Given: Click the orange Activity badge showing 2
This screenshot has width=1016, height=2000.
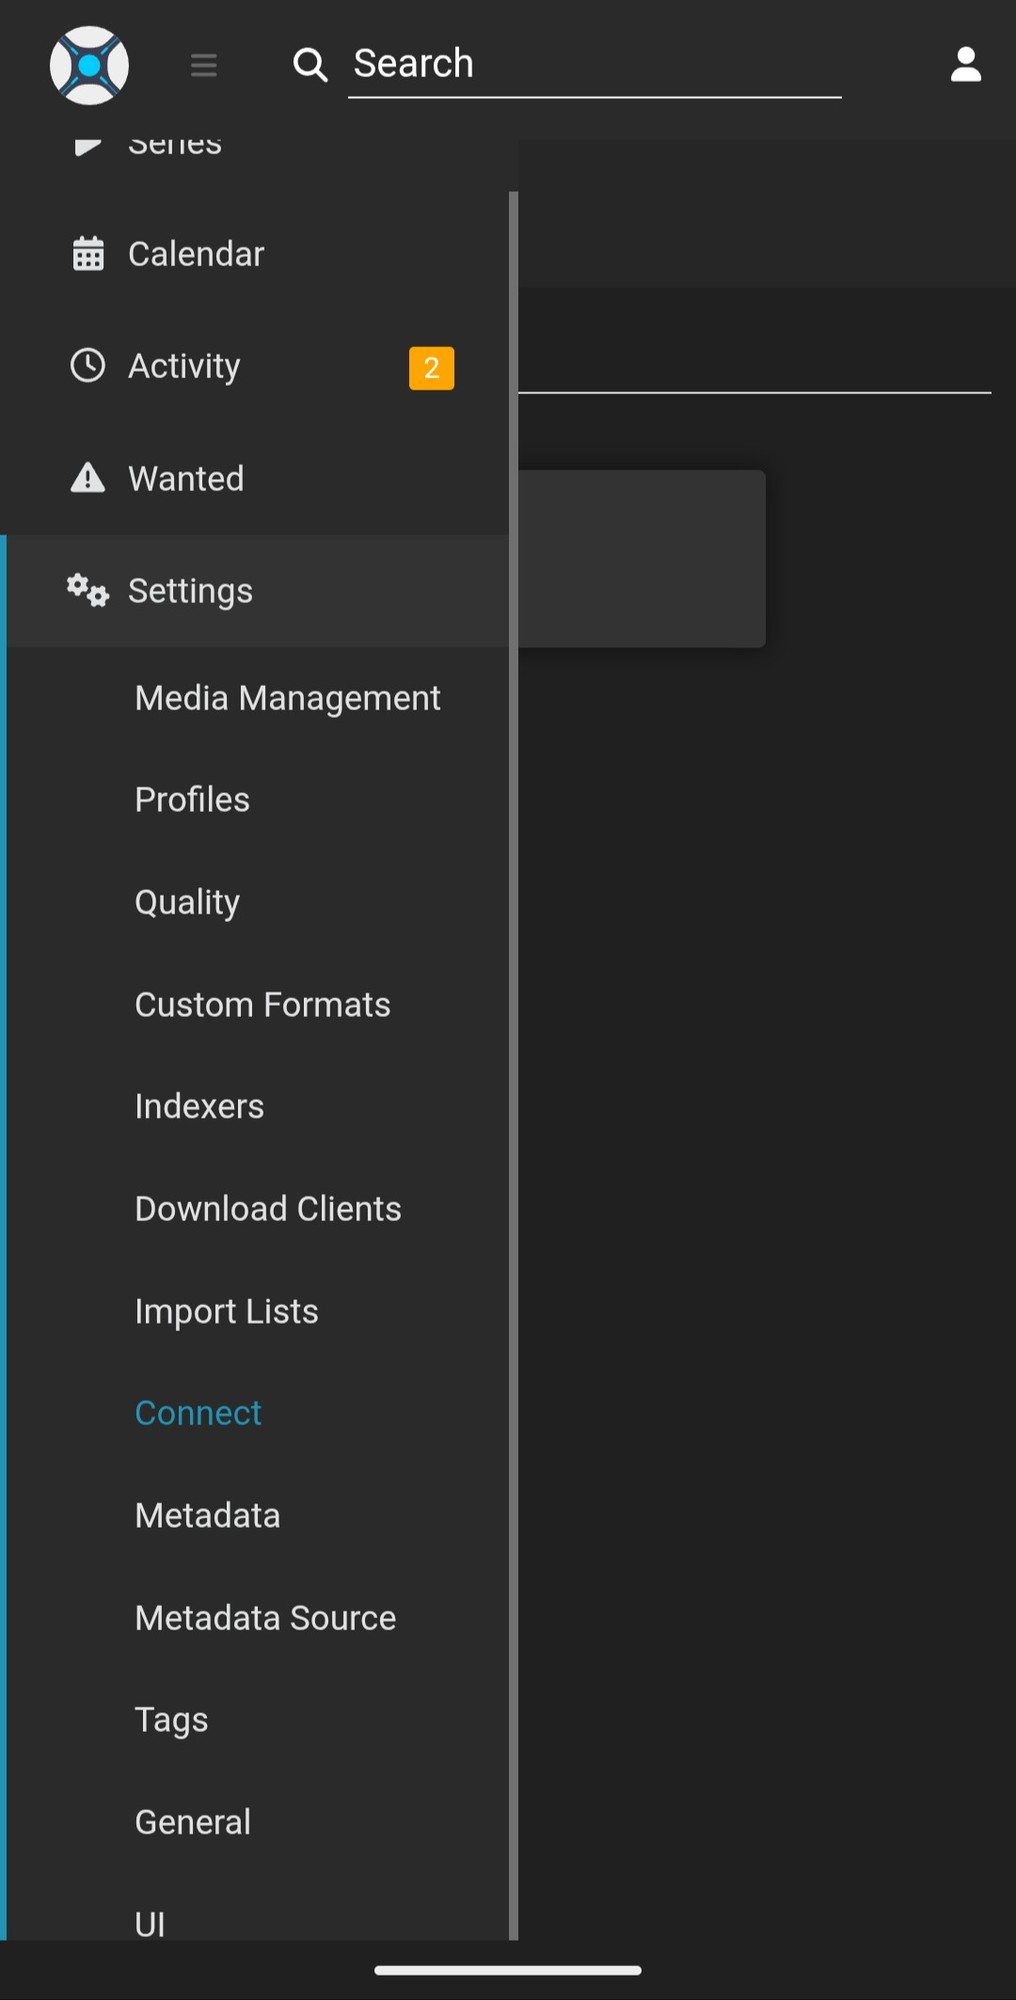Looking at the screenshot, I should 431,368.
